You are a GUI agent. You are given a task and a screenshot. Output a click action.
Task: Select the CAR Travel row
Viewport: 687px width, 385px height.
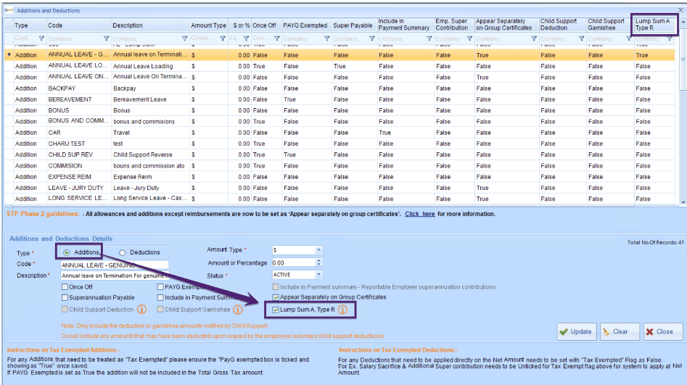[340, 133]
